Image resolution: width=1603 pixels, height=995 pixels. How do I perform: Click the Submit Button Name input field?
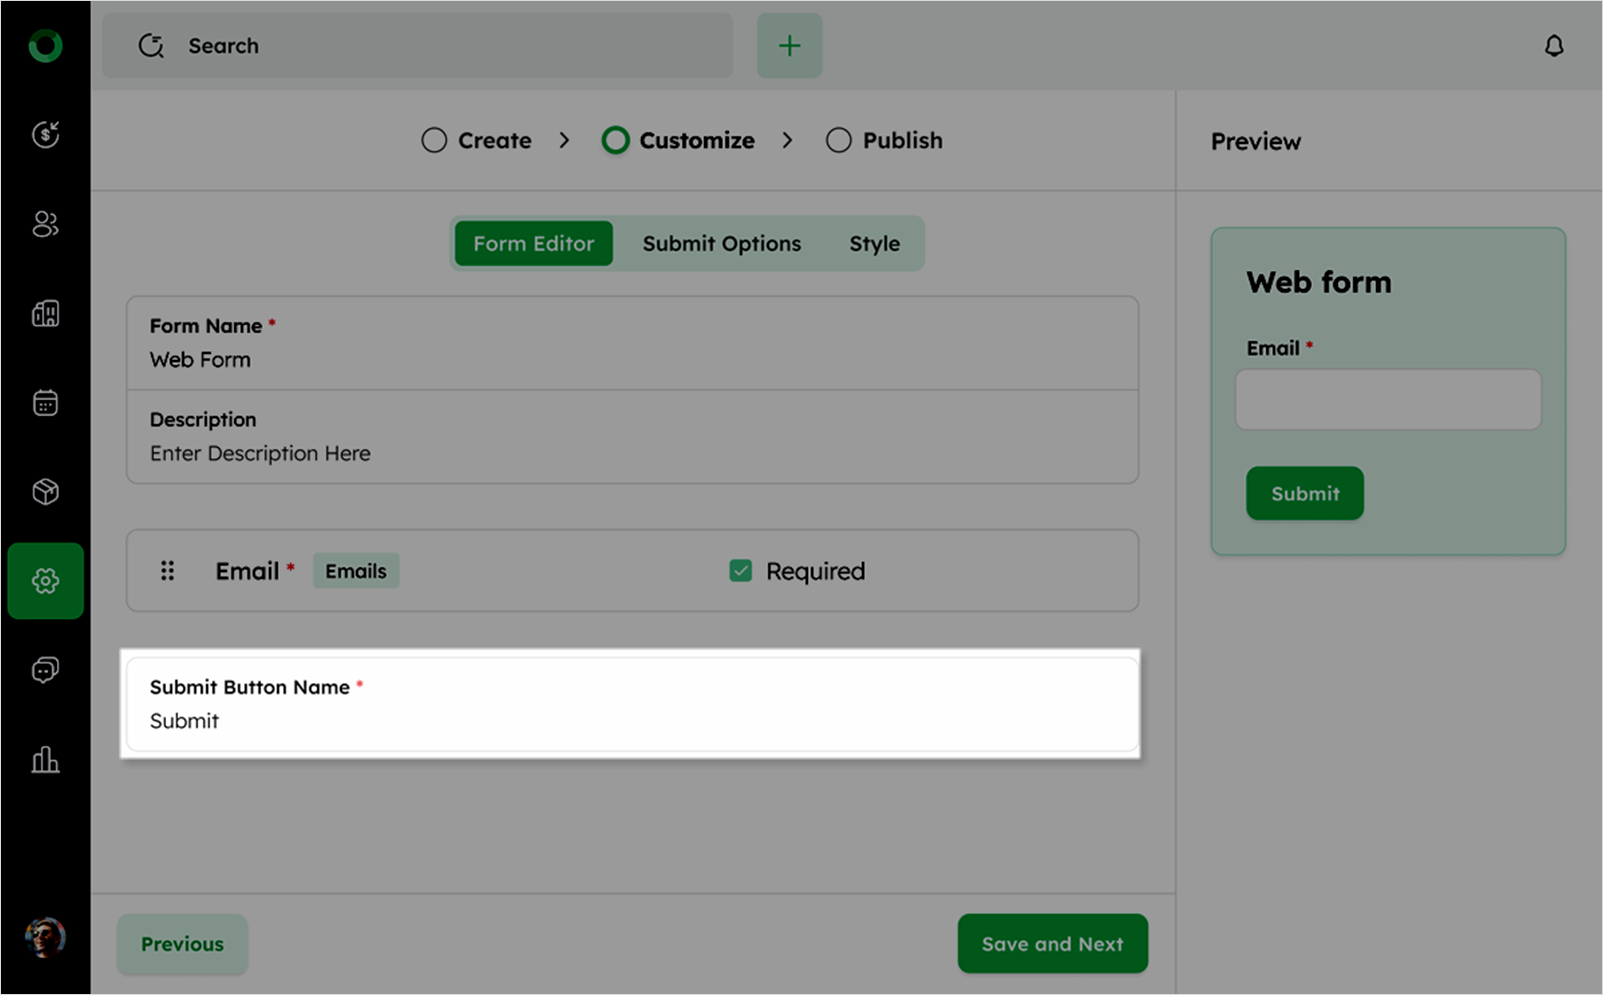coord(631,721)
